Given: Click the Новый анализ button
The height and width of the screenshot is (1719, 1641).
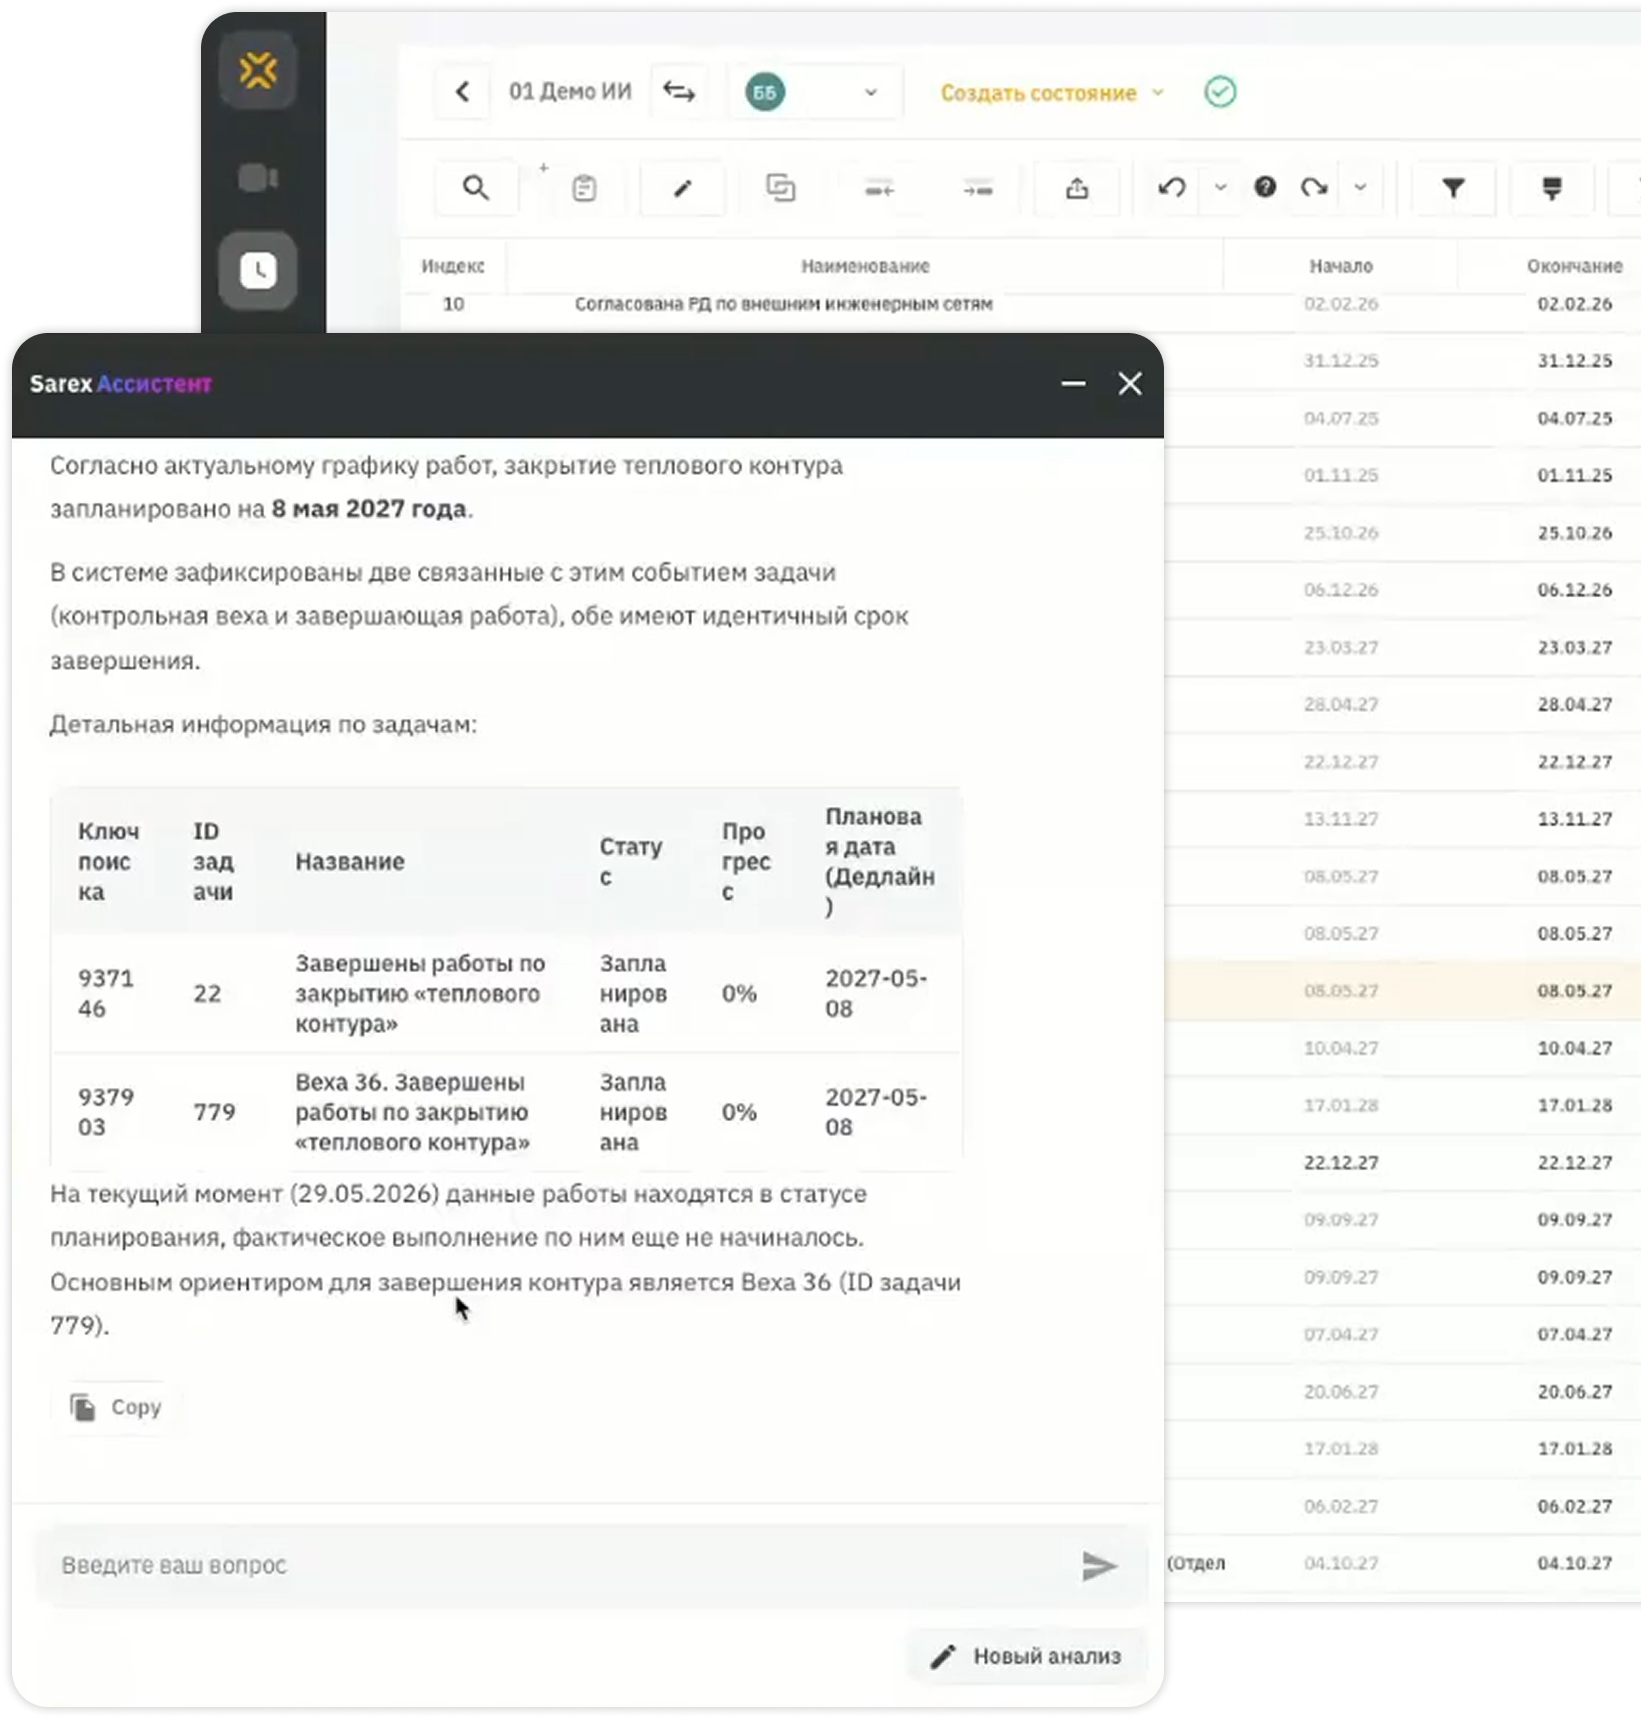Looking at the screenshot, I should coord(1027,1656).
